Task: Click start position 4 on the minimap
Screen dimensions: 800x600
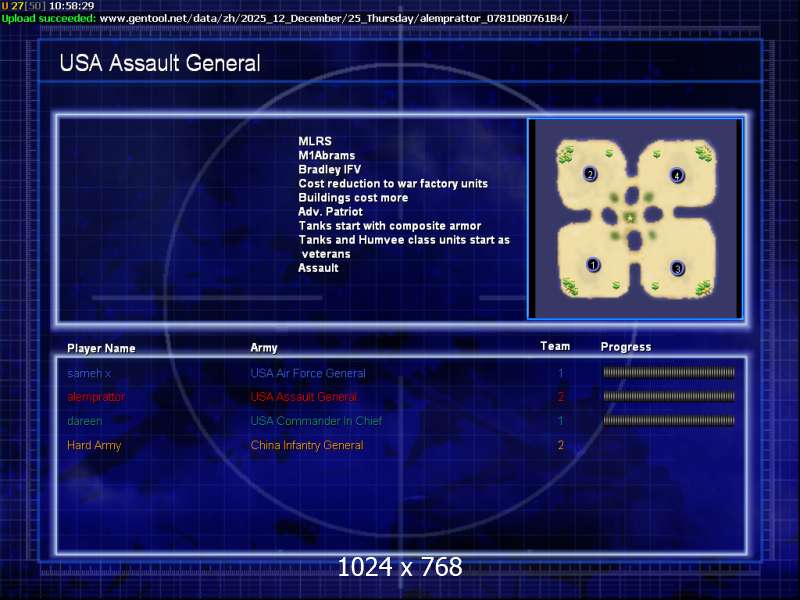Action: [677, 176]
